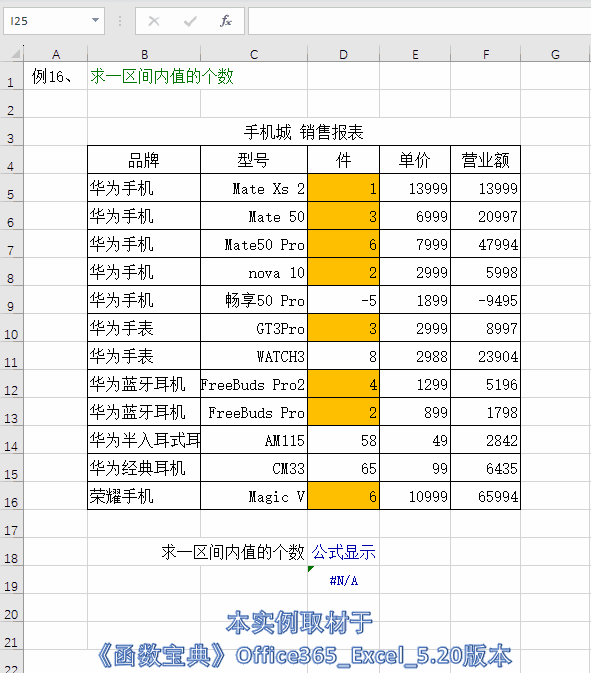This screenshot has height=673, width=591.
Task: Click green title 求一区间内值的个数 in row 1
Action: click(162, 76)
